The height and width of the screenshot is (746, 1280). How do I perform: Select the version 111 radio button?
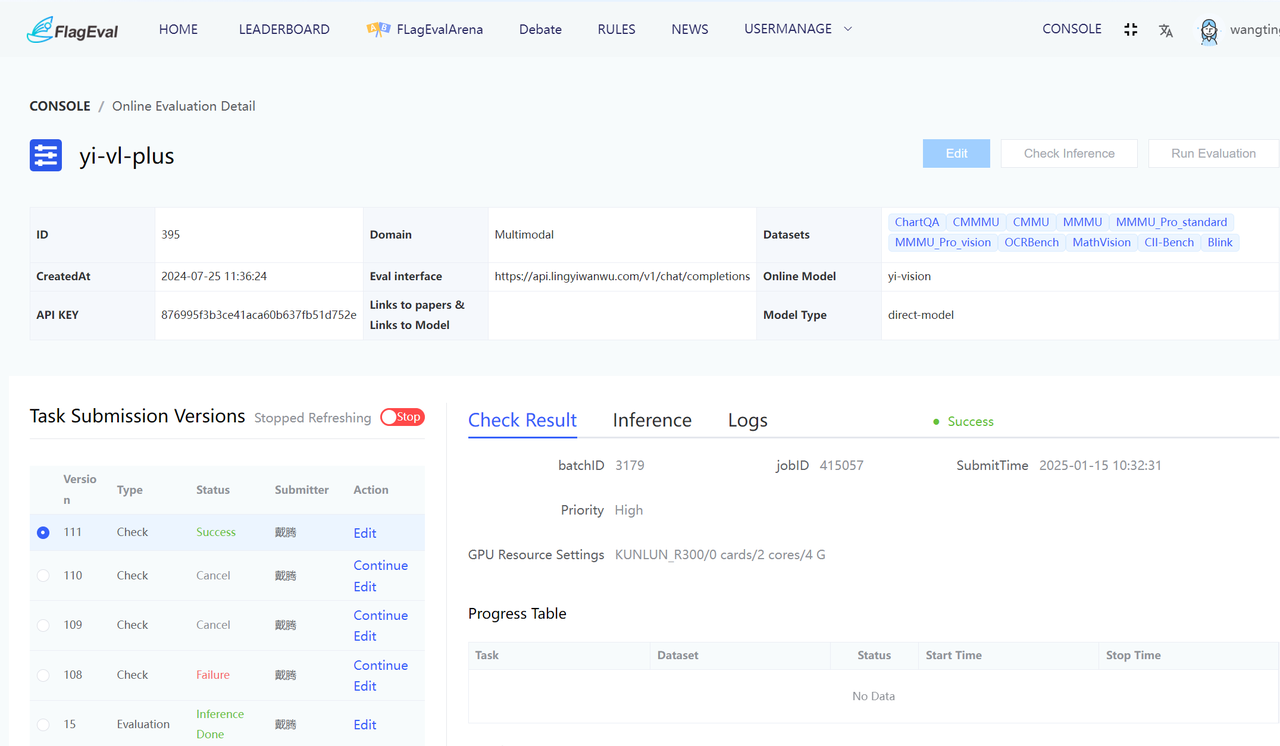coord(43,533)
